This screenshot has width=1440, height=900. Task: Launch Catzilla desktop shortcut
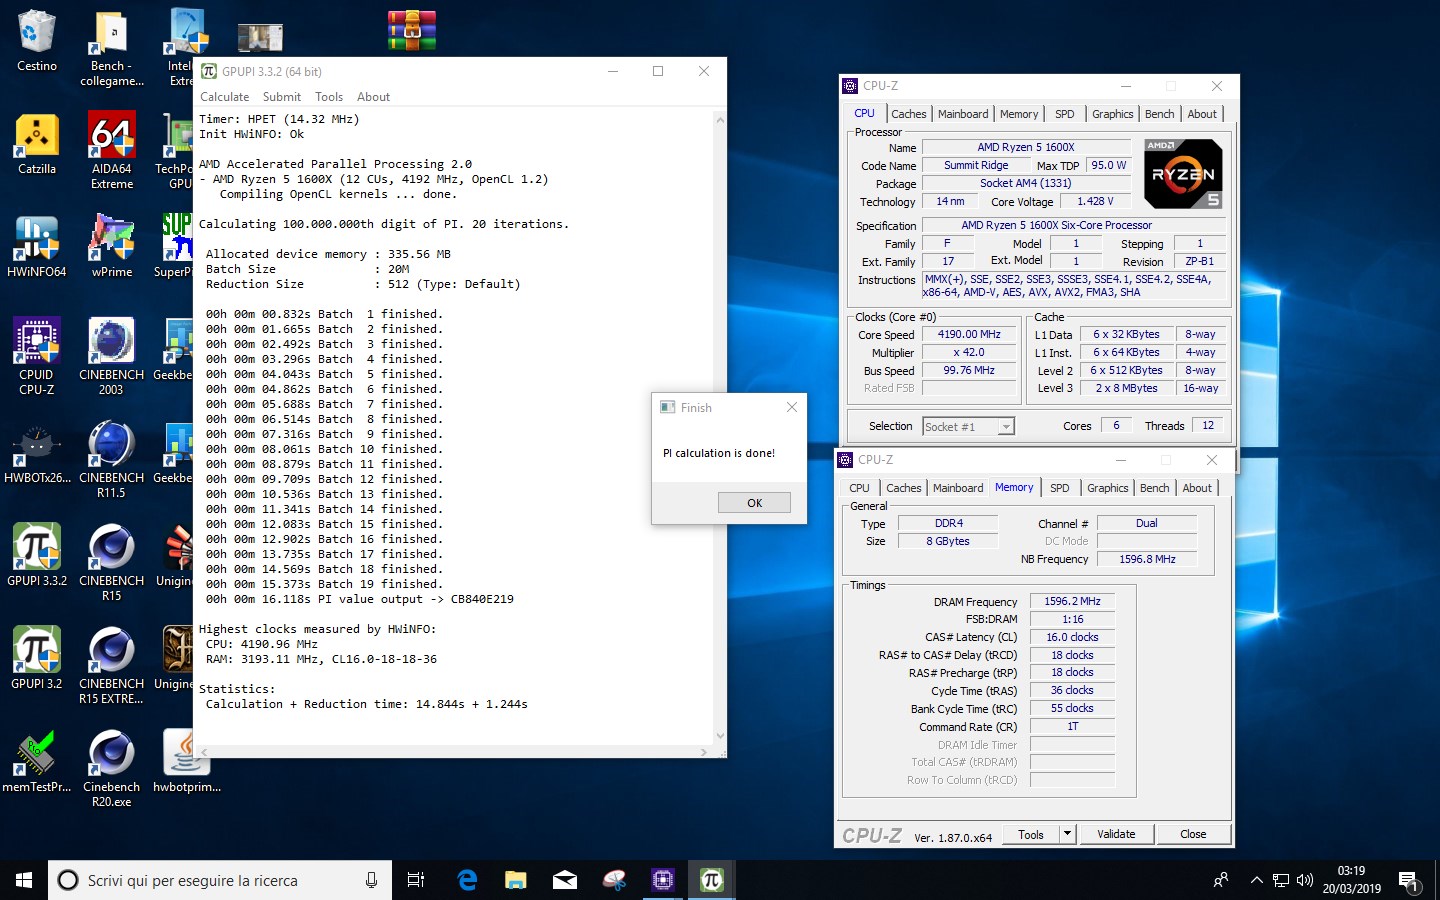click(x=37, y=145)
